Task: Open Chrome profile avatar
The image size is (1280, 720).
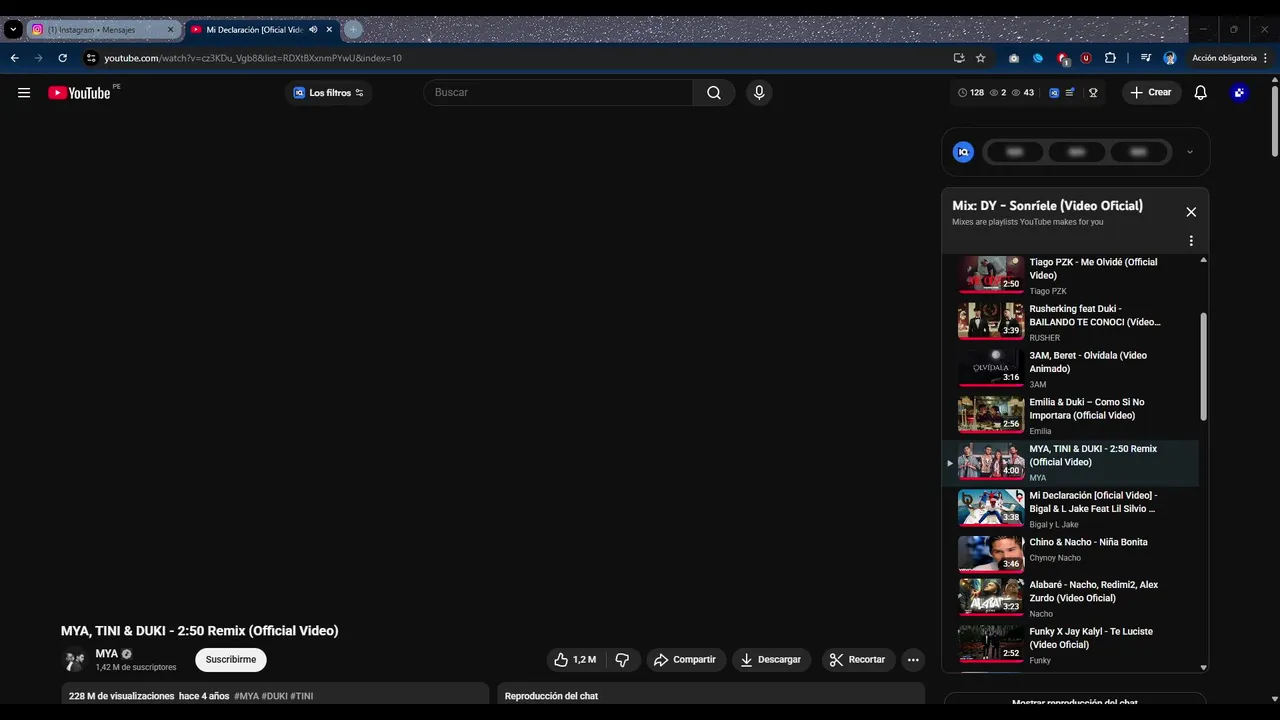Action: (x=1170, y=58)
